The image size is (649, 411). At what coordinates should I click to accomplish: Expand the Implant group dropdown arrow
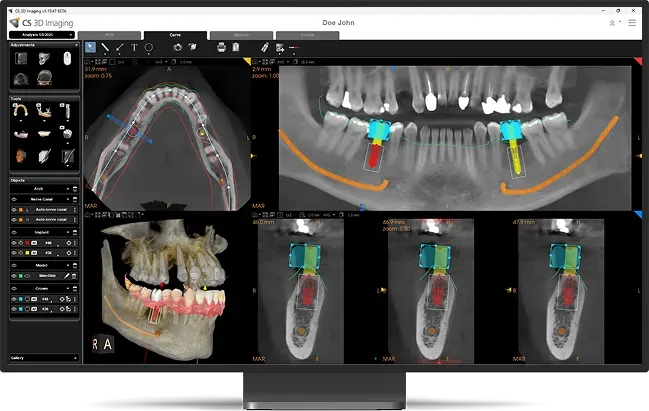(x=68, y=232)
